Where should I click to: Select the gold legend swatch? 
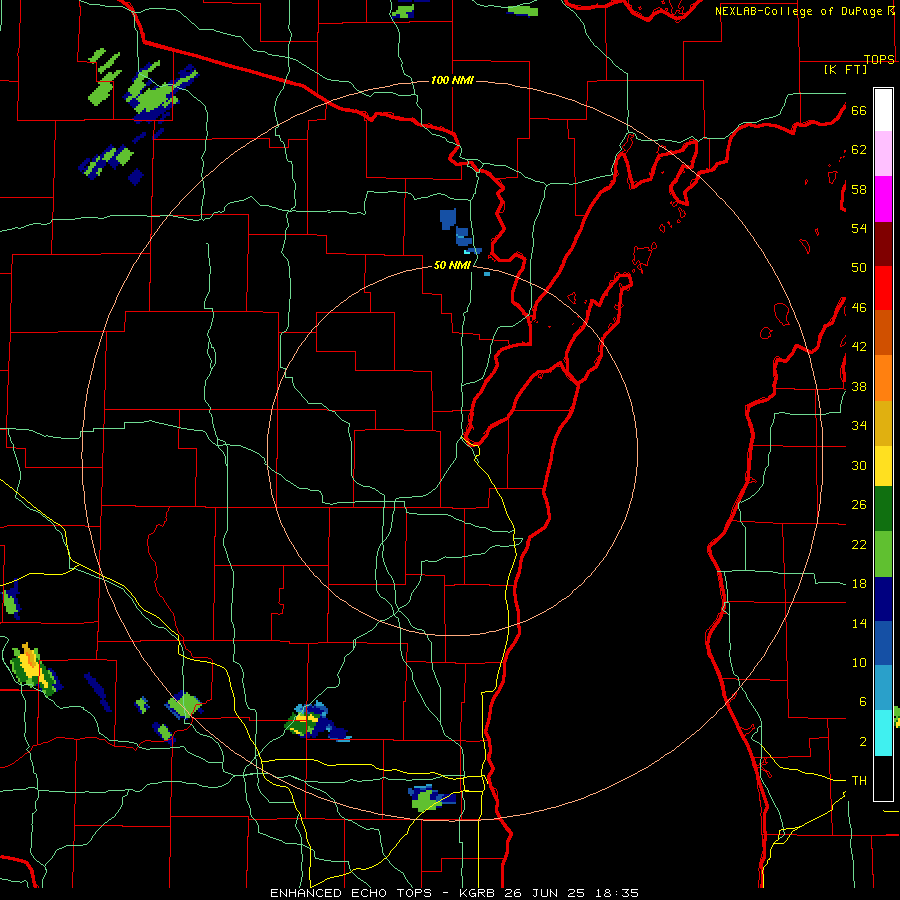tap(883, 423)
